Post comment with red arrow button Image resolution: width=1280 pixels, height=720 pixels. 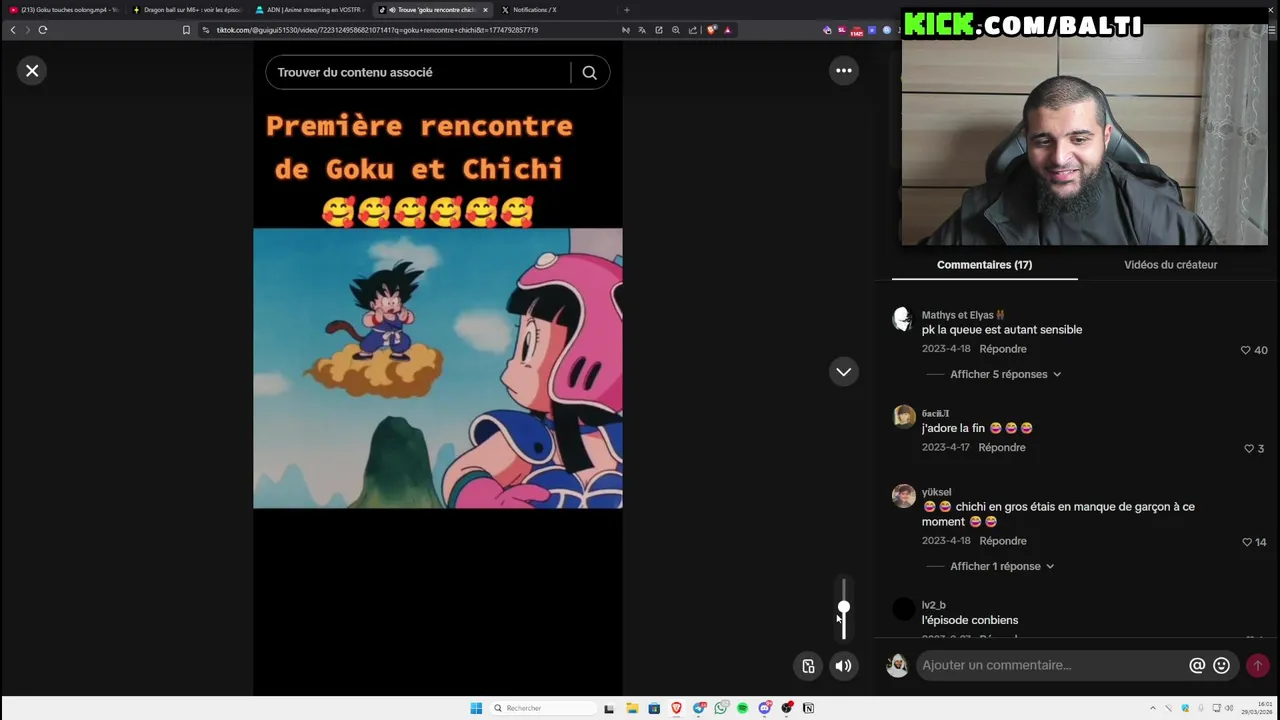1257,665
